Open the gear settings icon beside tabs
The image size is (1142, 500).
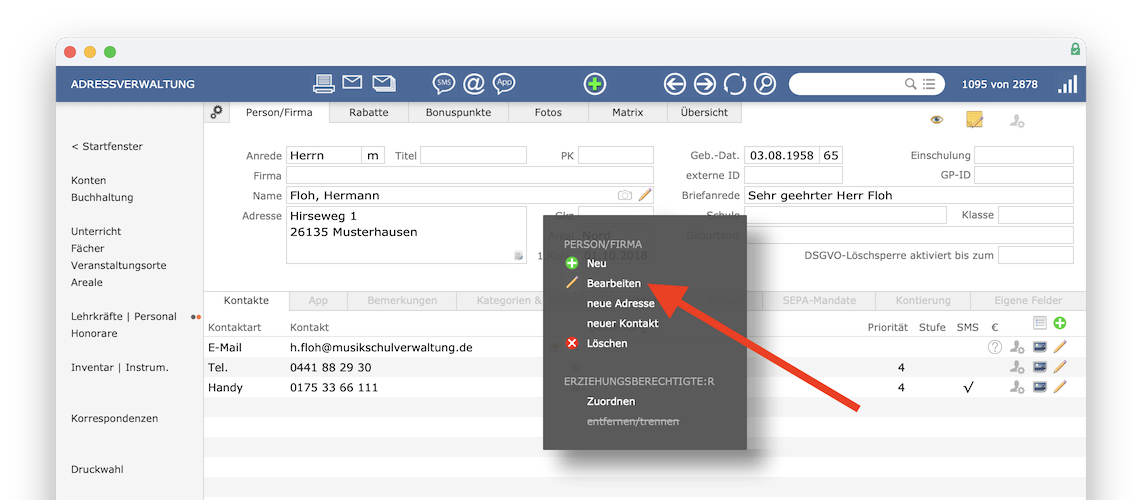coord(216,112)
